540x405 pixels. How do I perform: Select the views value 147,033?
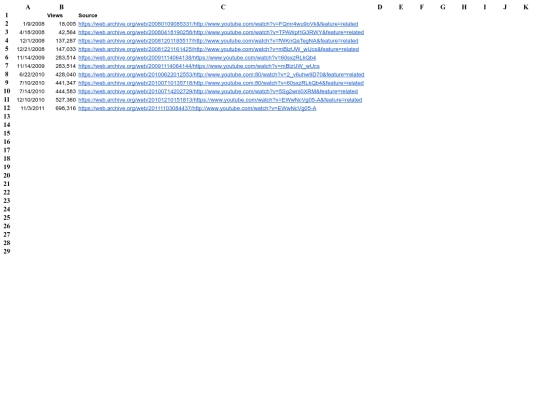click(66, 49)
